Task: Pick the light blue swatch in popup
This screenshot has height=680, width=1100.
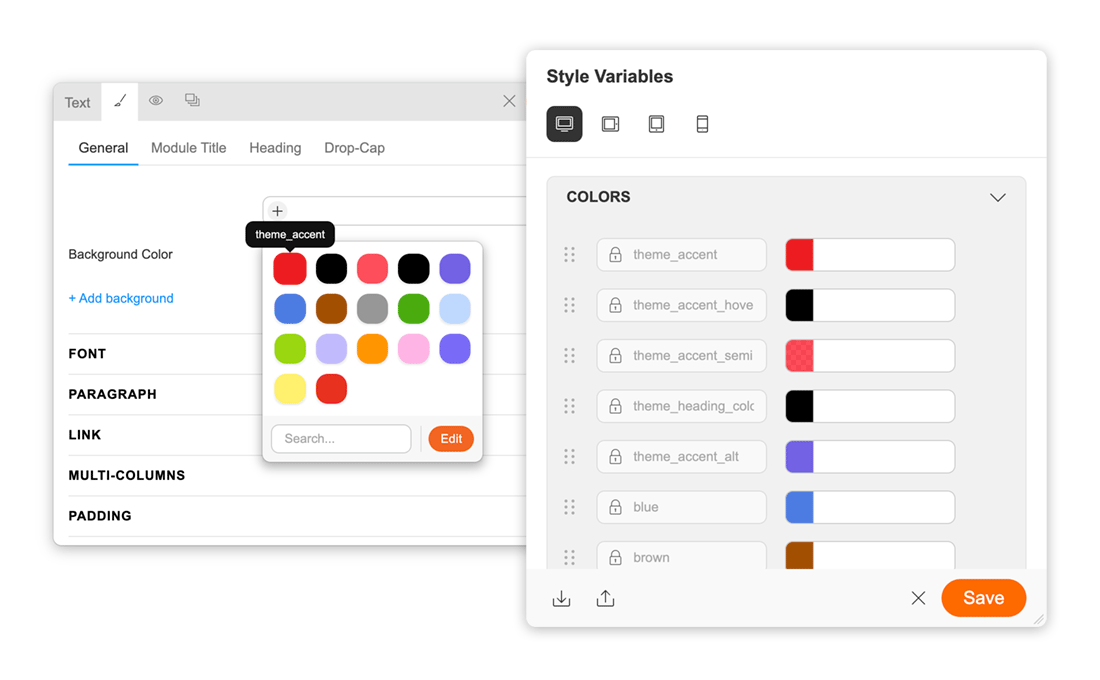Action: pos(455,309)
